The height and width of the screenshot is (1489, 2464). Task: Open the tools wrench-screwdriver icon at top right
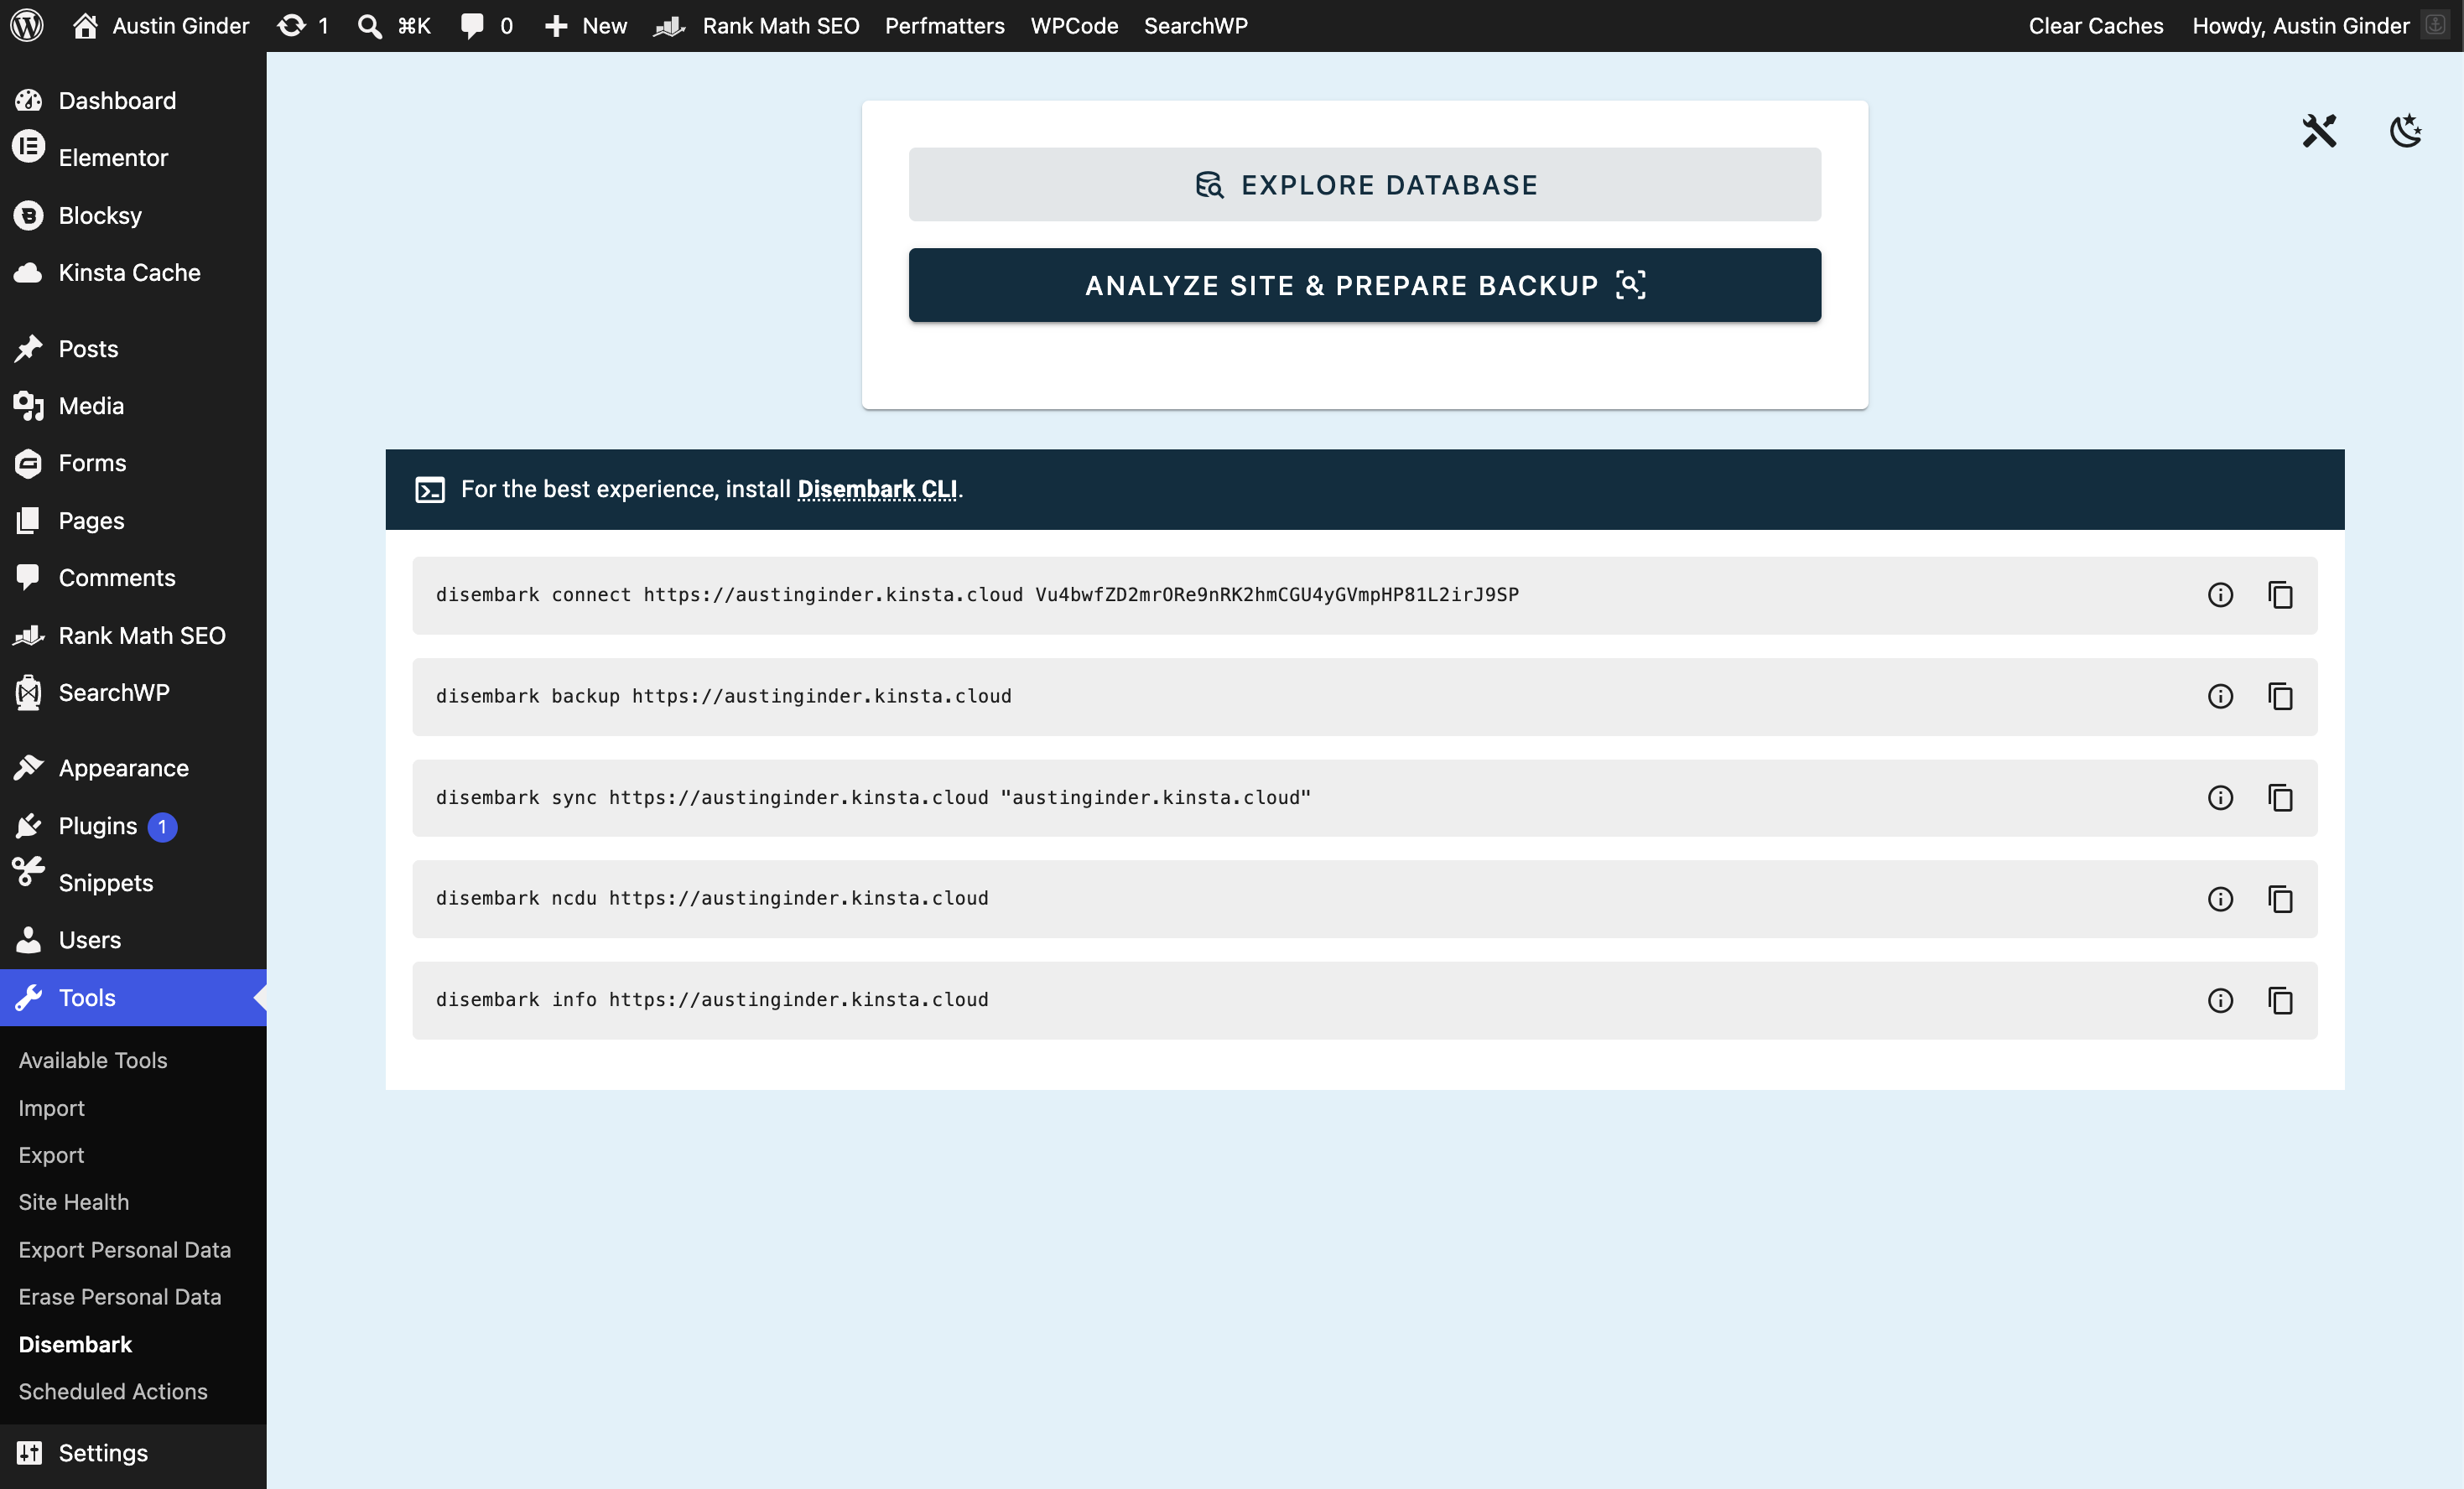(2319, 130)
